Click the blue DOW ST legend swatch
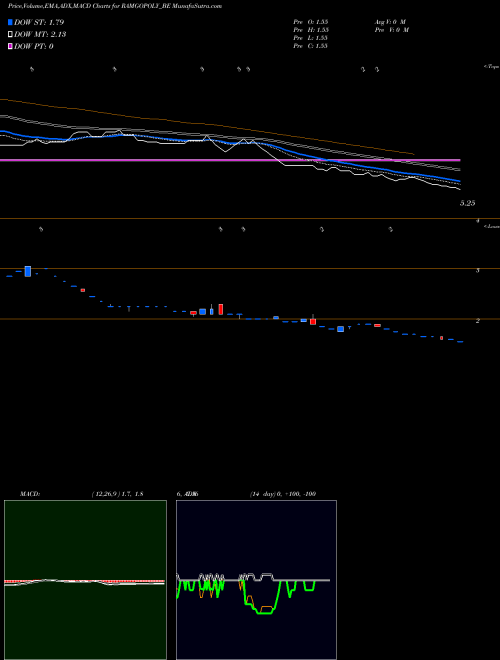Screen dimensions: 500x660 tap(10, 22)
